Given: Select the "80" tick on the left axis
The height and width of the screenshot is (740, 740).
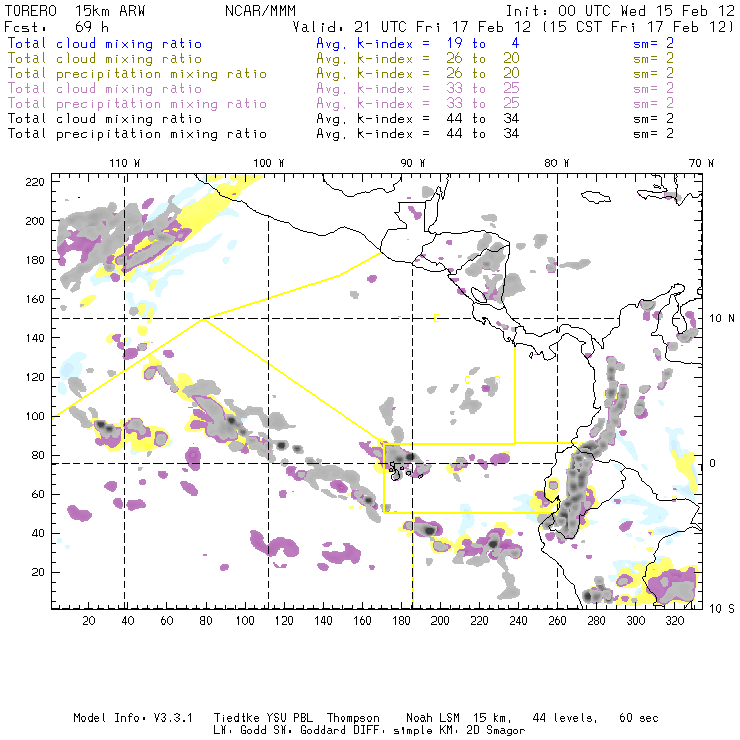Looking at the screenshot, I should 38,455.
